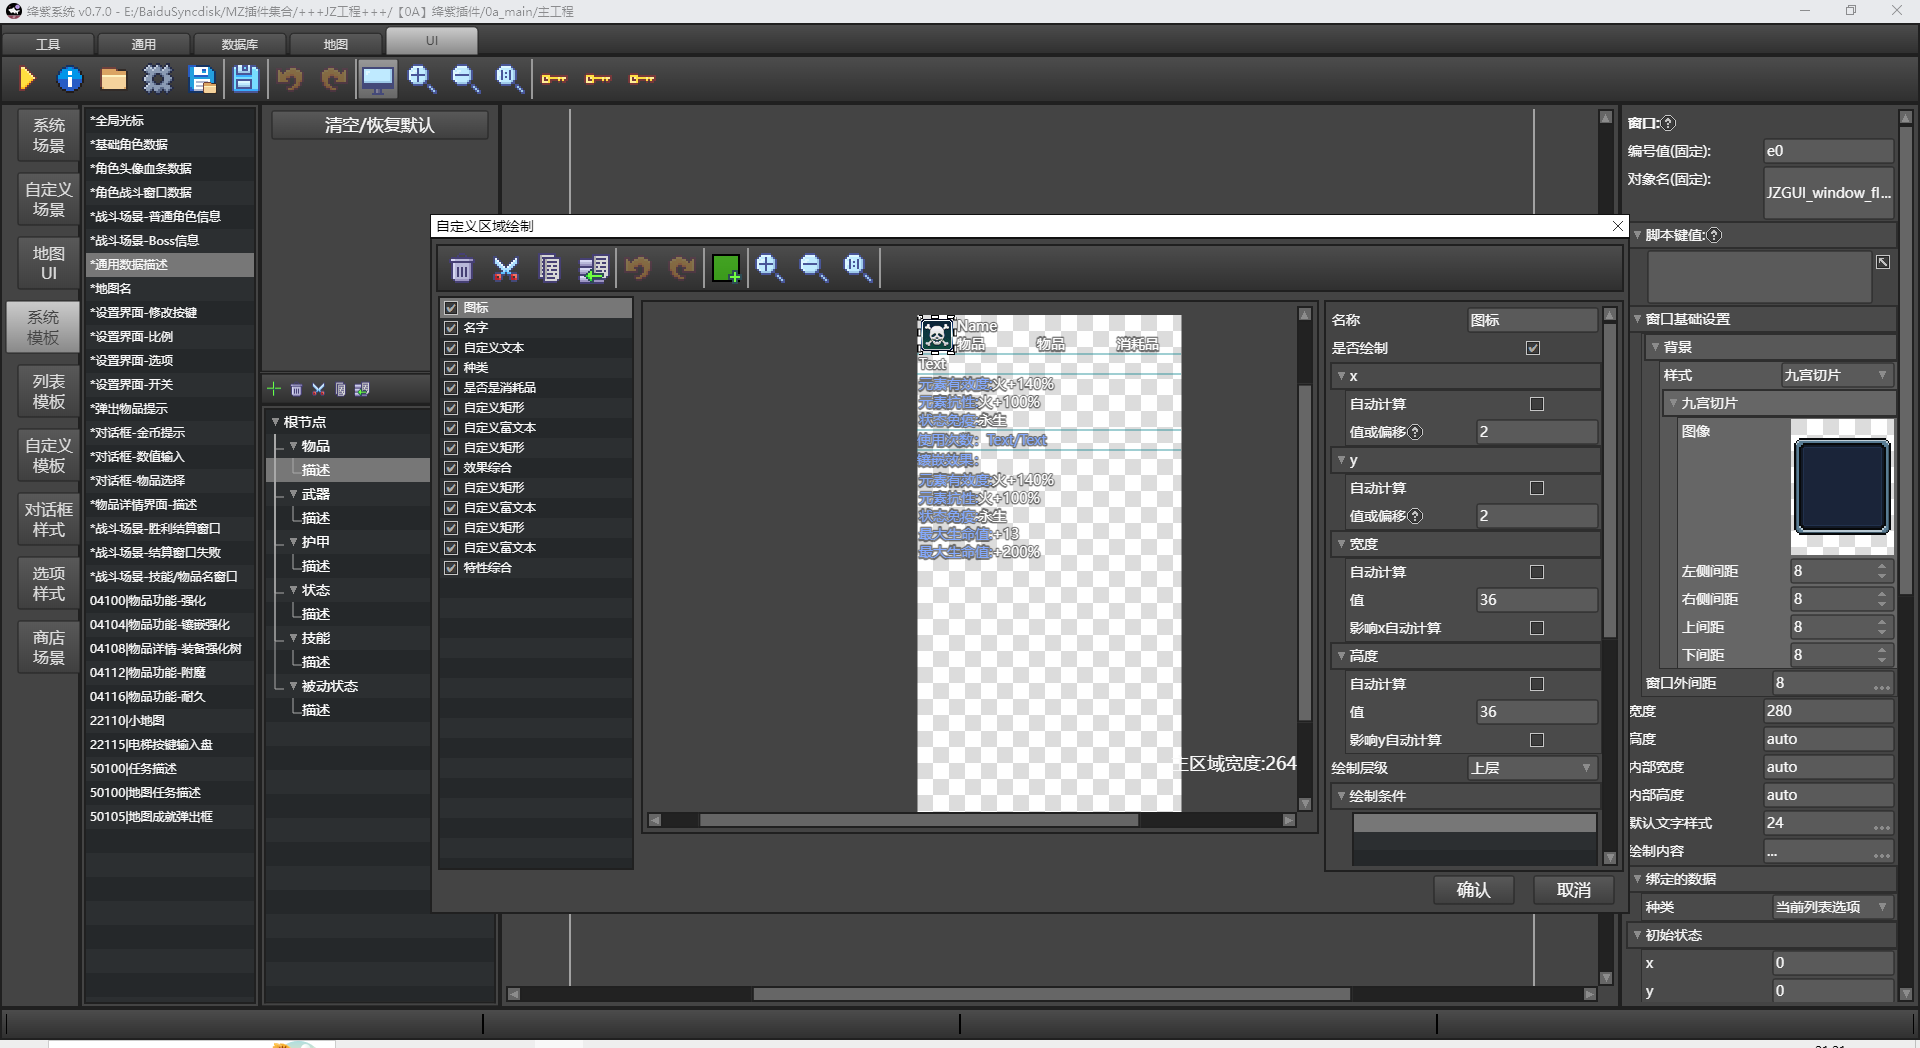Click the 清空/恢复默认 button

pyautogui.click(x=380, y=125)
